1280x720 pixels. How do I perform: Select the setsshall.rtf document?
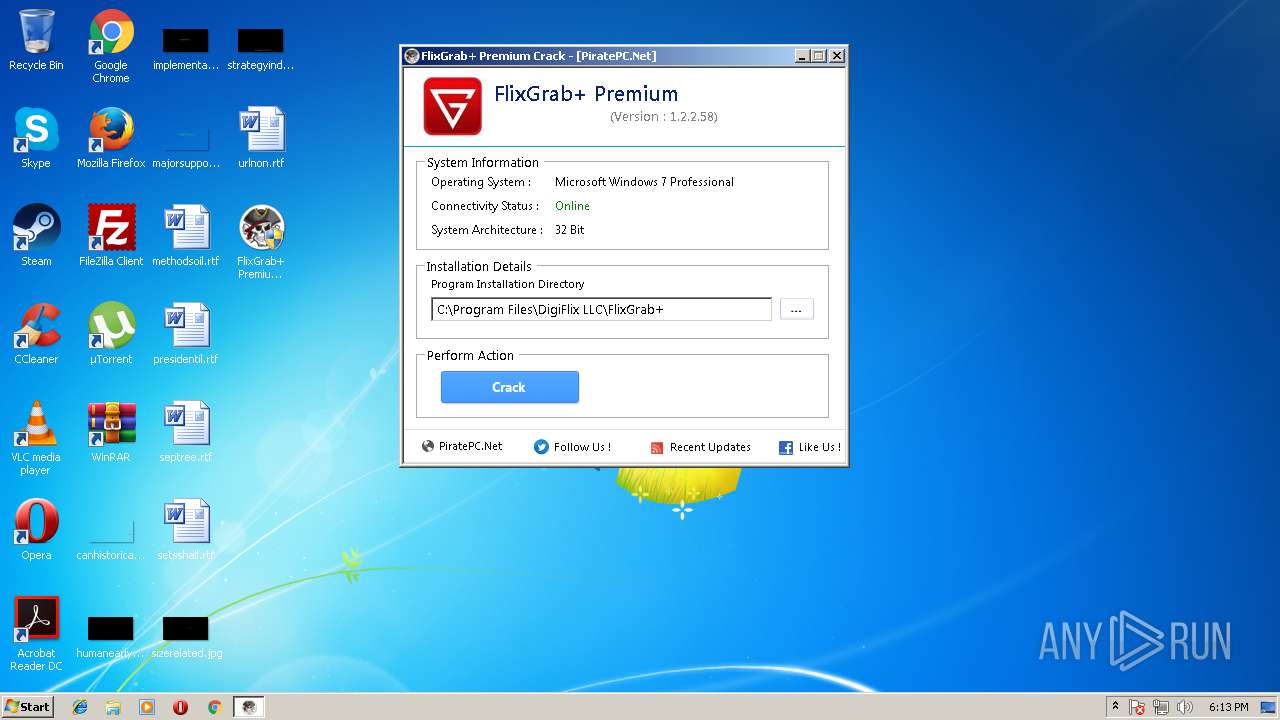[x=186, y=530]
